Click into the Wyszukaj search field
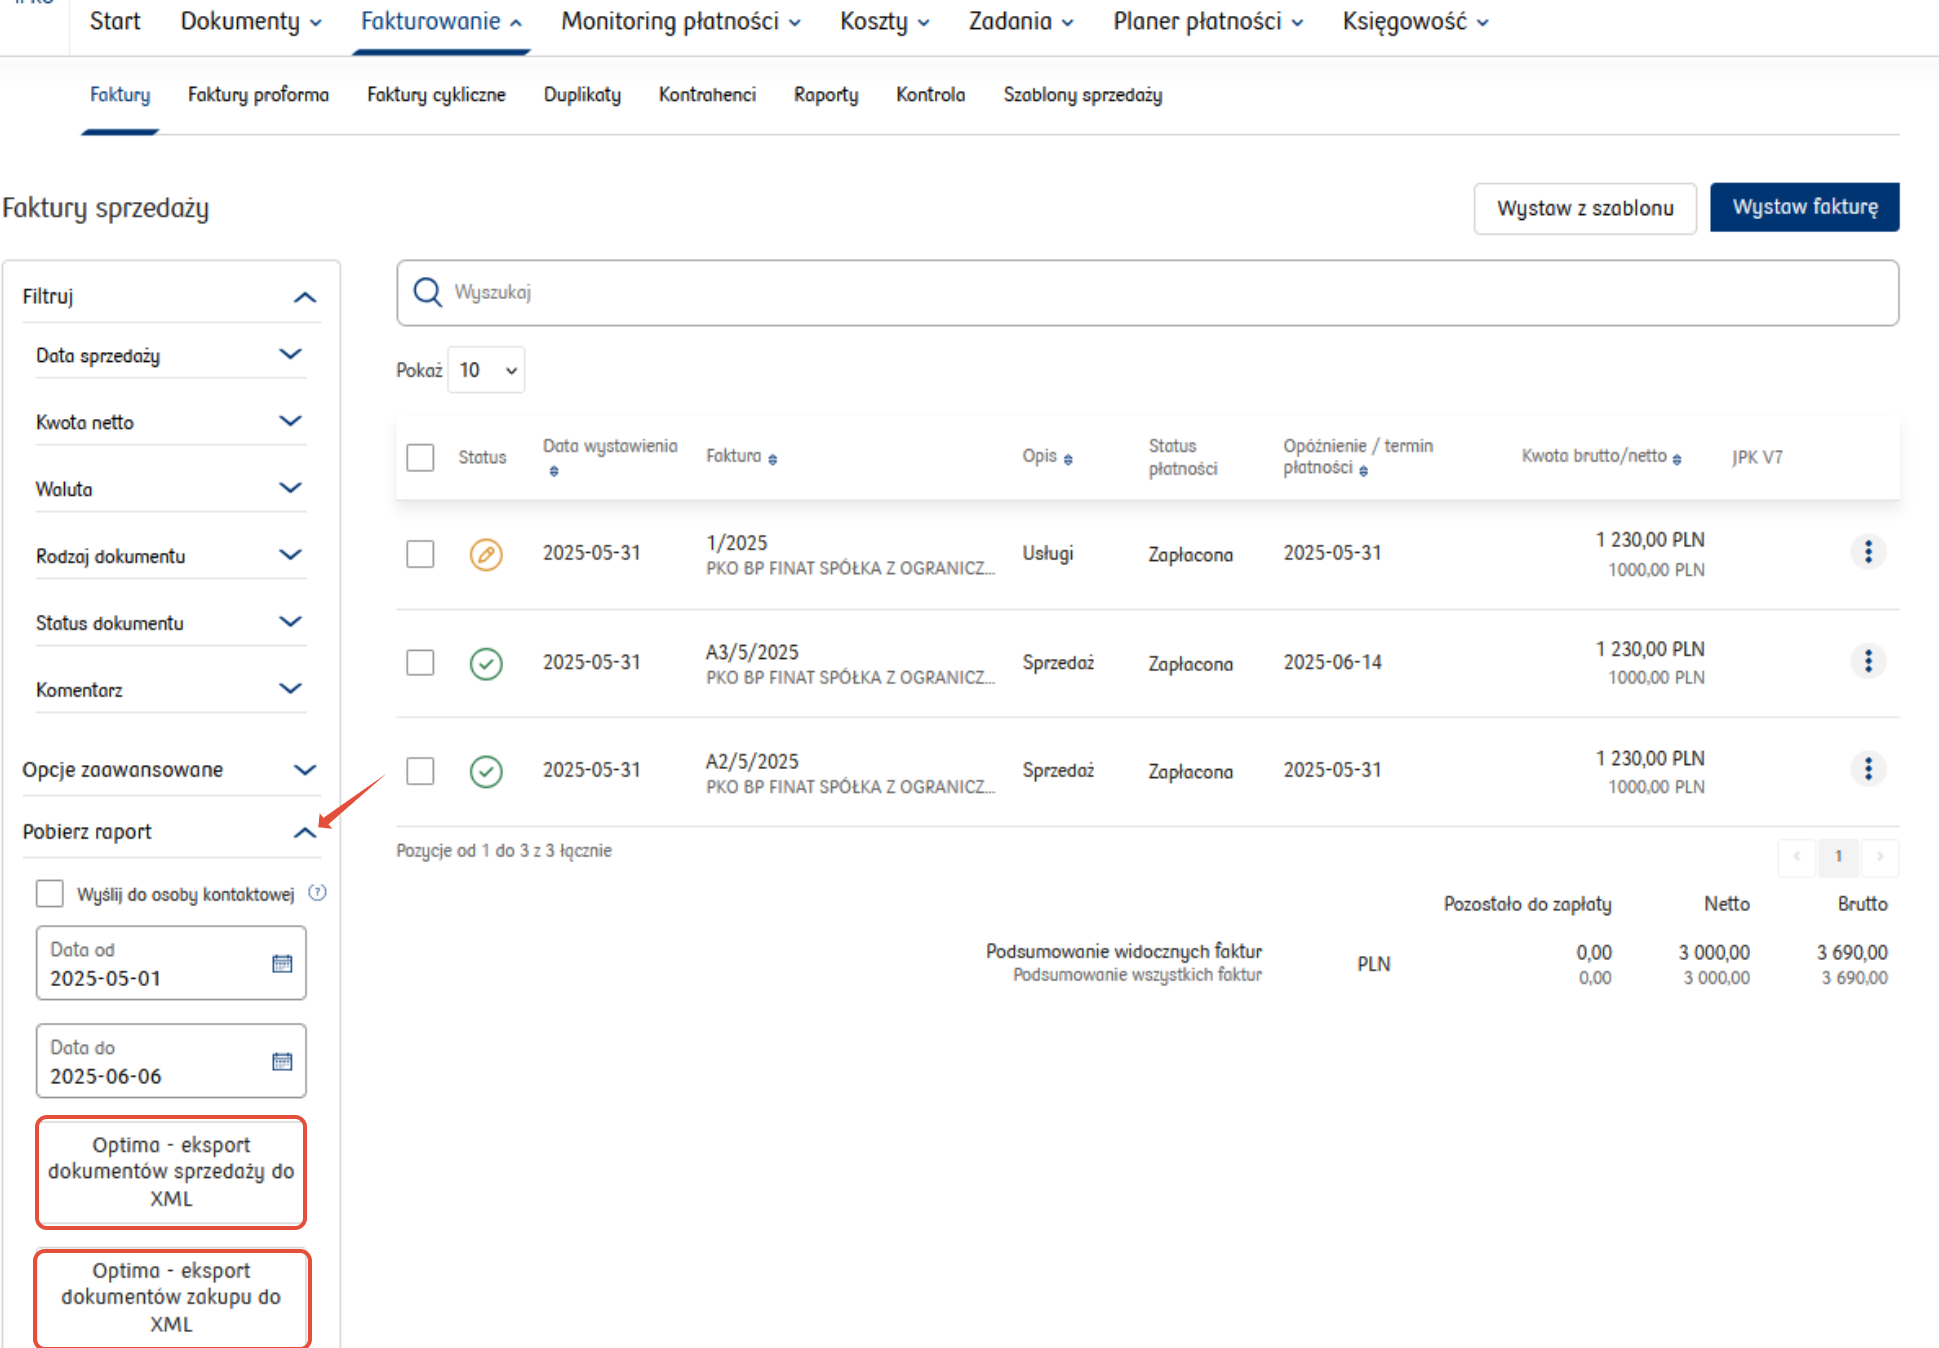This screenshot has width=1939, height=1348. point(1150,292)
